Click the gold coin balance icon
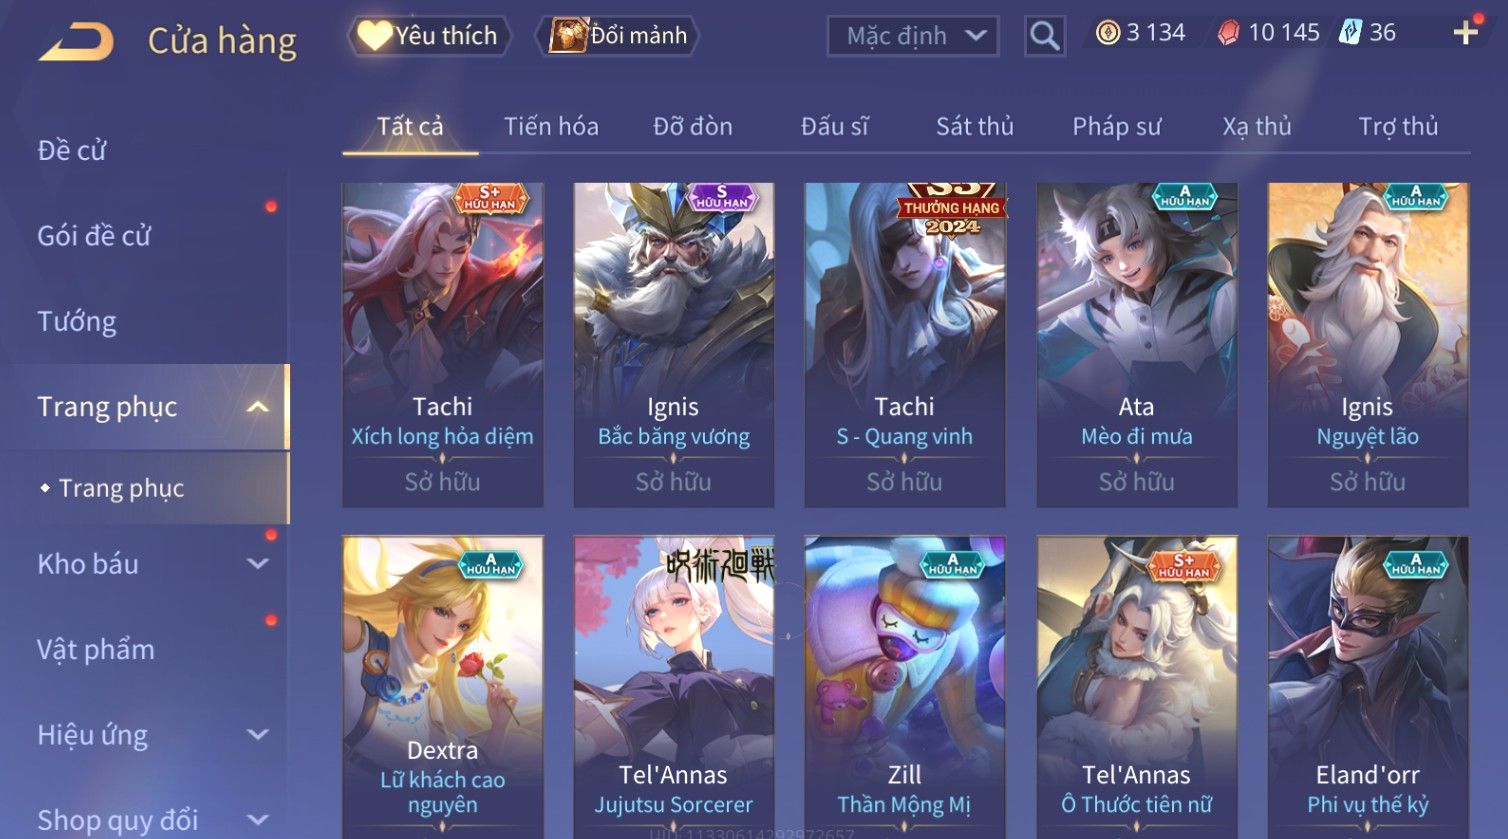Image resolution: width=1508 pixels, height=839 pixels. [1107, 33]
